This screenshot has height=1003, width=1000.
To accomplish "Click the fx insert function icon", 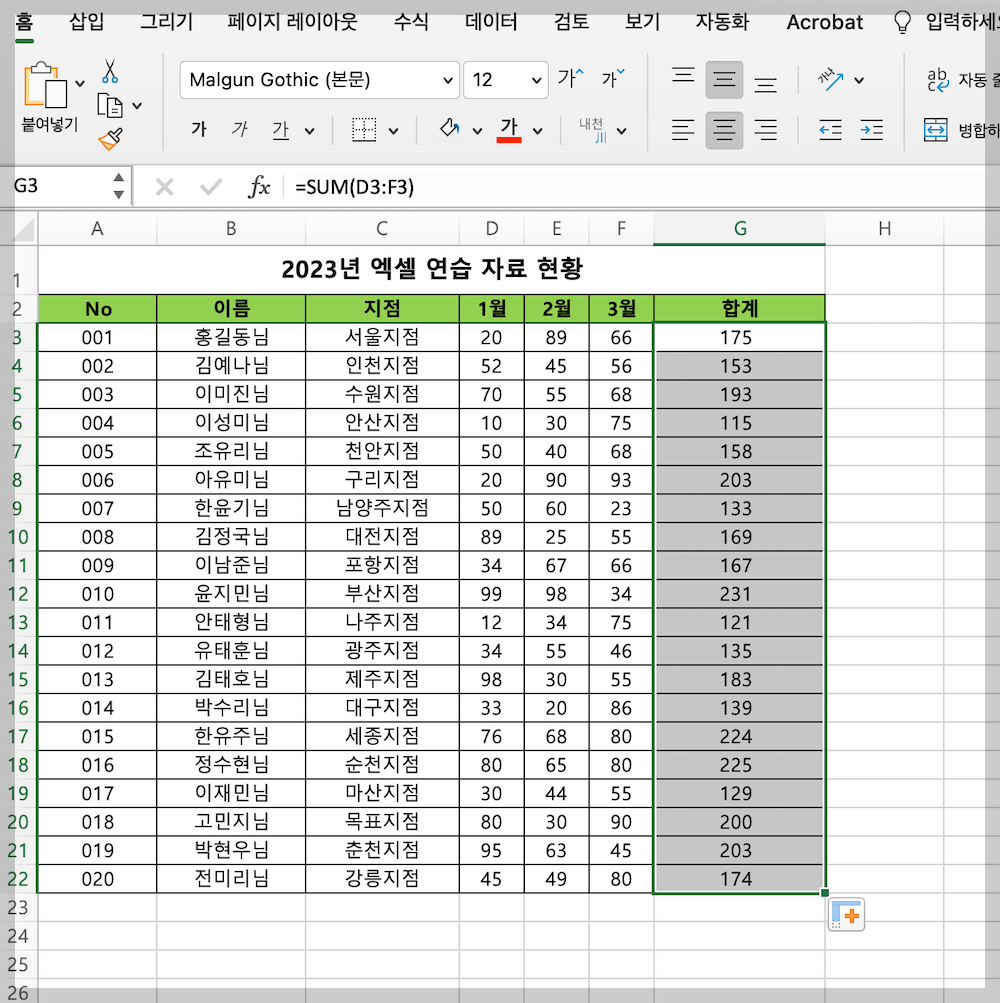I will tap(258, 187).
